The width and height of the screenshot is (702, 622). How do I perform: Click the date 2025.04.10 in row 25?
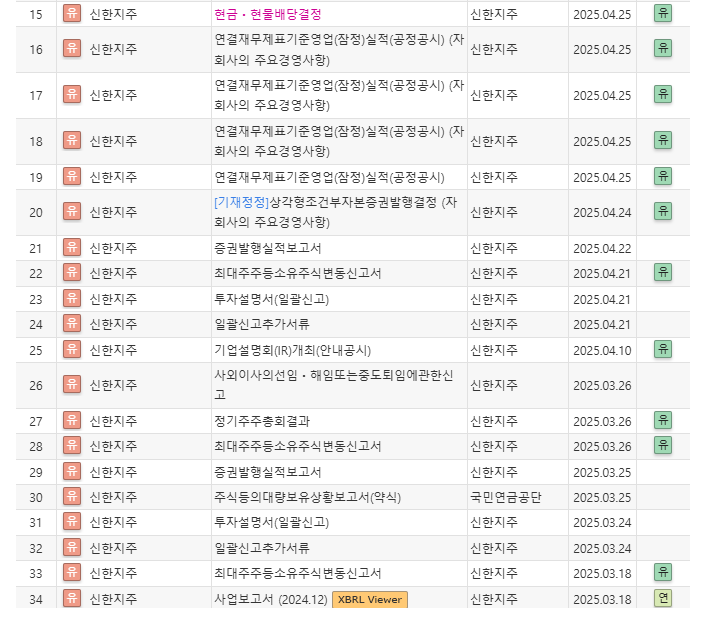click(x=602, y=350)
